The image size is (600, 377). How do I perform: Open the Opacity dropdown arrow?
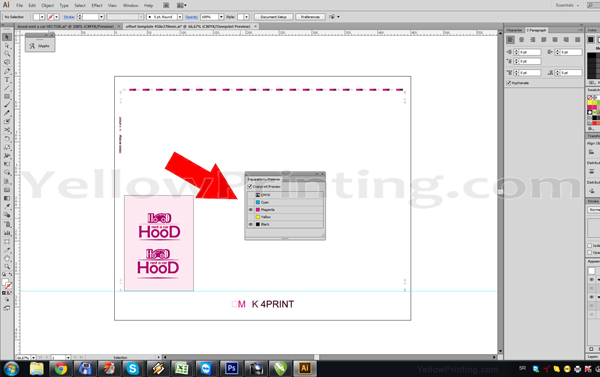point(221,17)
